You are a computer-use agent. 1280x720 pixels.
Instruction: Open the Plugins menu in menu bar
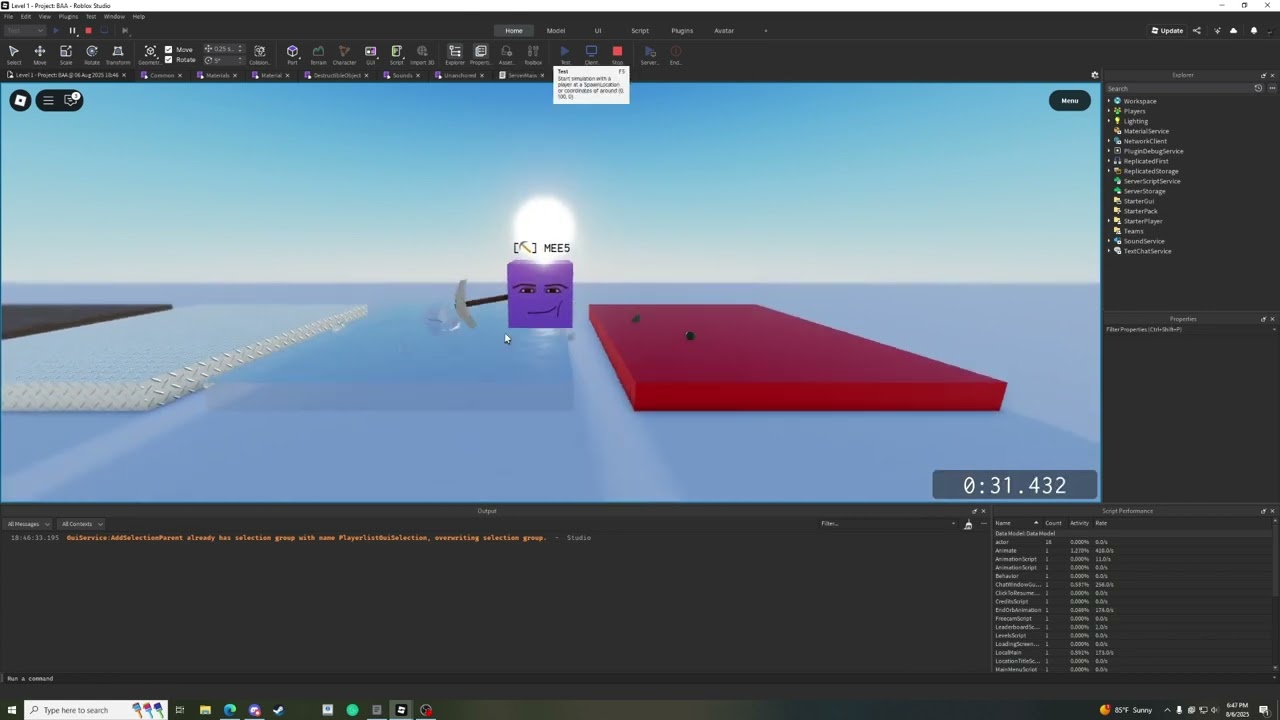[68, 17]
